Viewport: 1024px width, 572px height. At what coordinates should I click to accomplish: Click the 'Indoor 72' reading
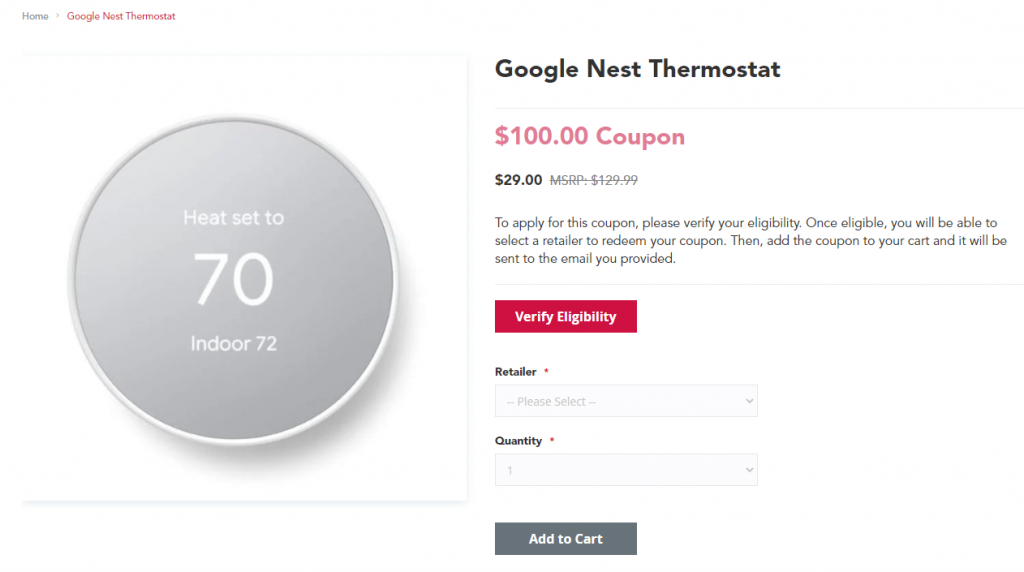tap(234, 344)
